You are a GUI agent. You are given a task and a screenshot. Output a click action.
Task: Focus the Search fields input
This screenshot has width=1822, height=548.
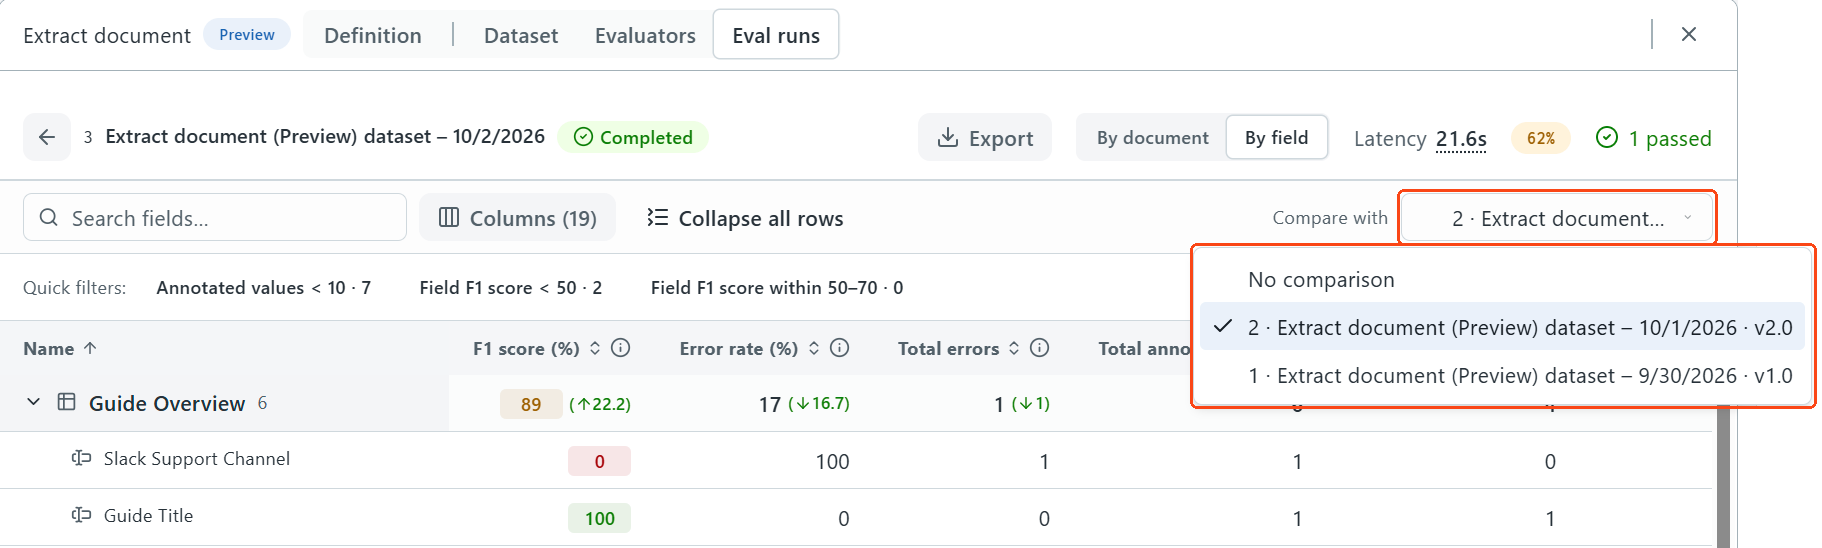click(x=215, y=218)
